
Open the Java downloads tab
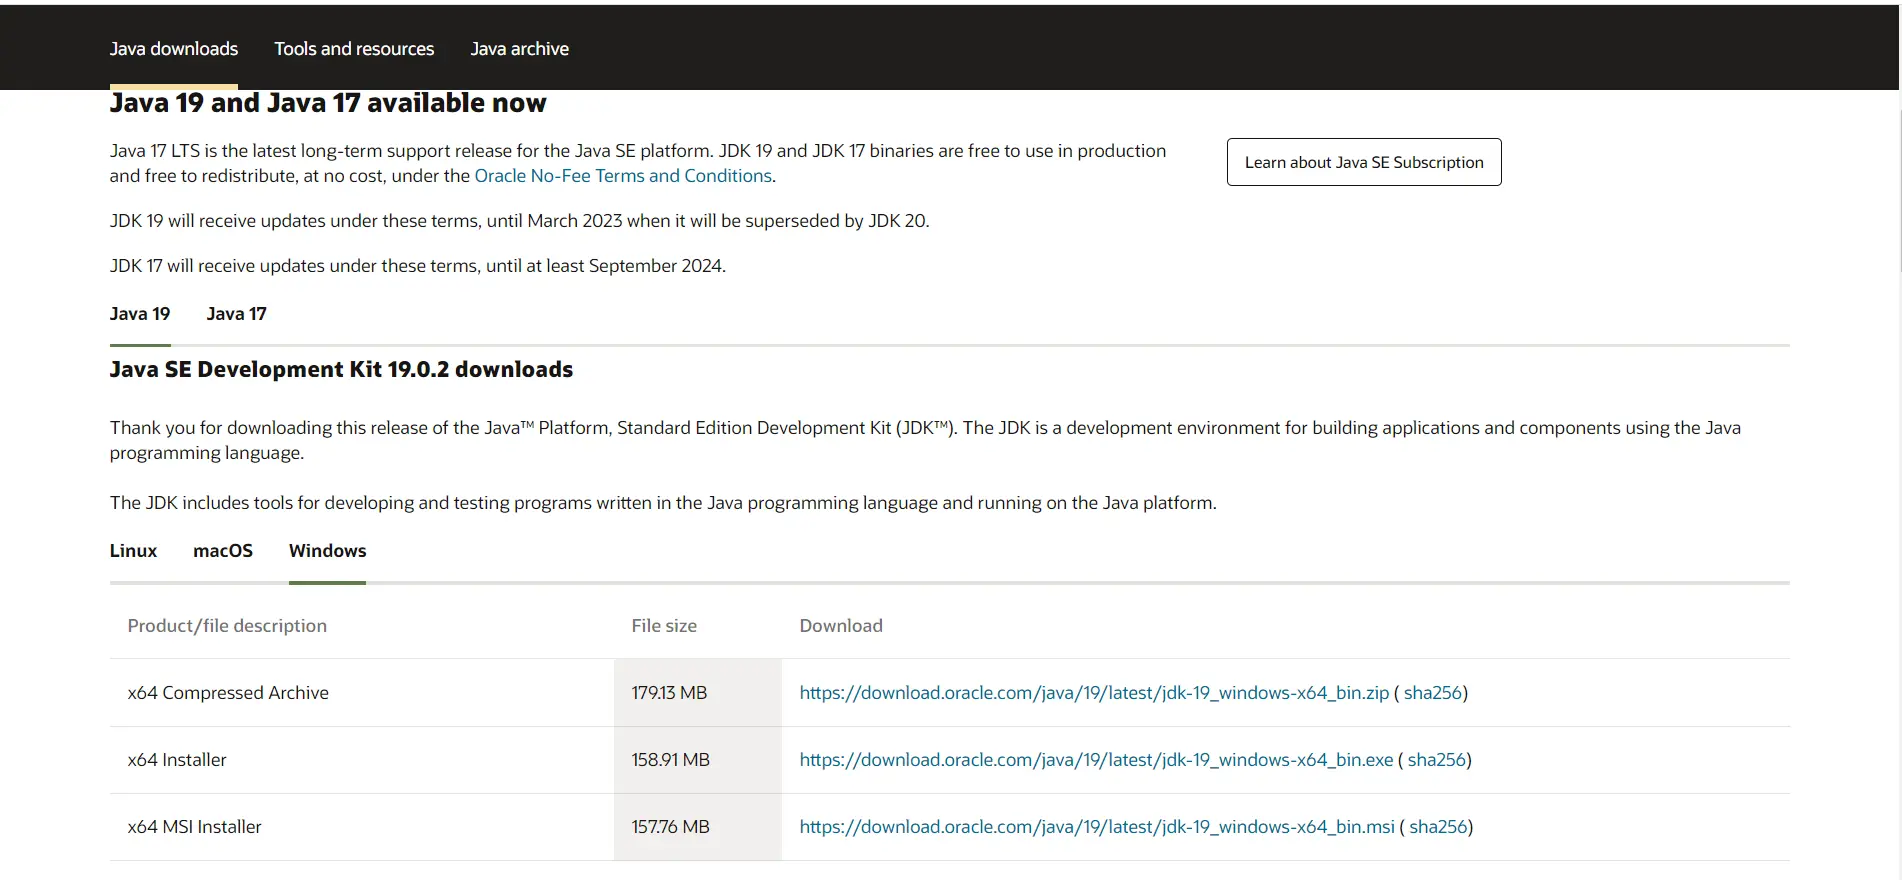[x=174, y=49]
